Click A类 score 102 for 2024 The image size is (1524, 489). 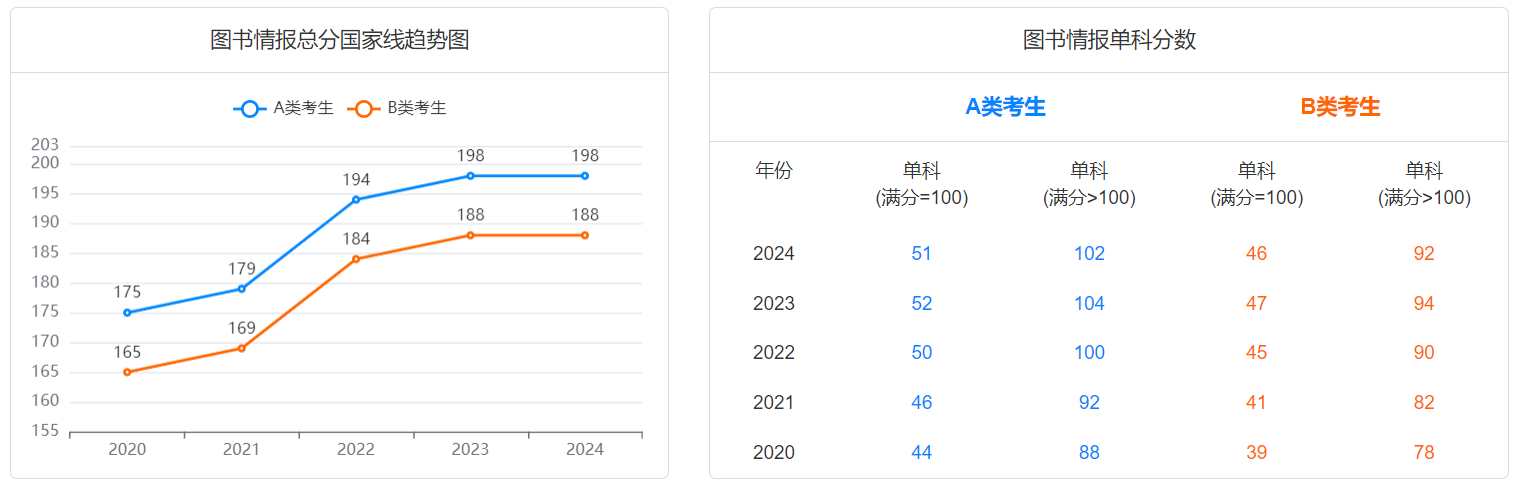(1089, 254)
